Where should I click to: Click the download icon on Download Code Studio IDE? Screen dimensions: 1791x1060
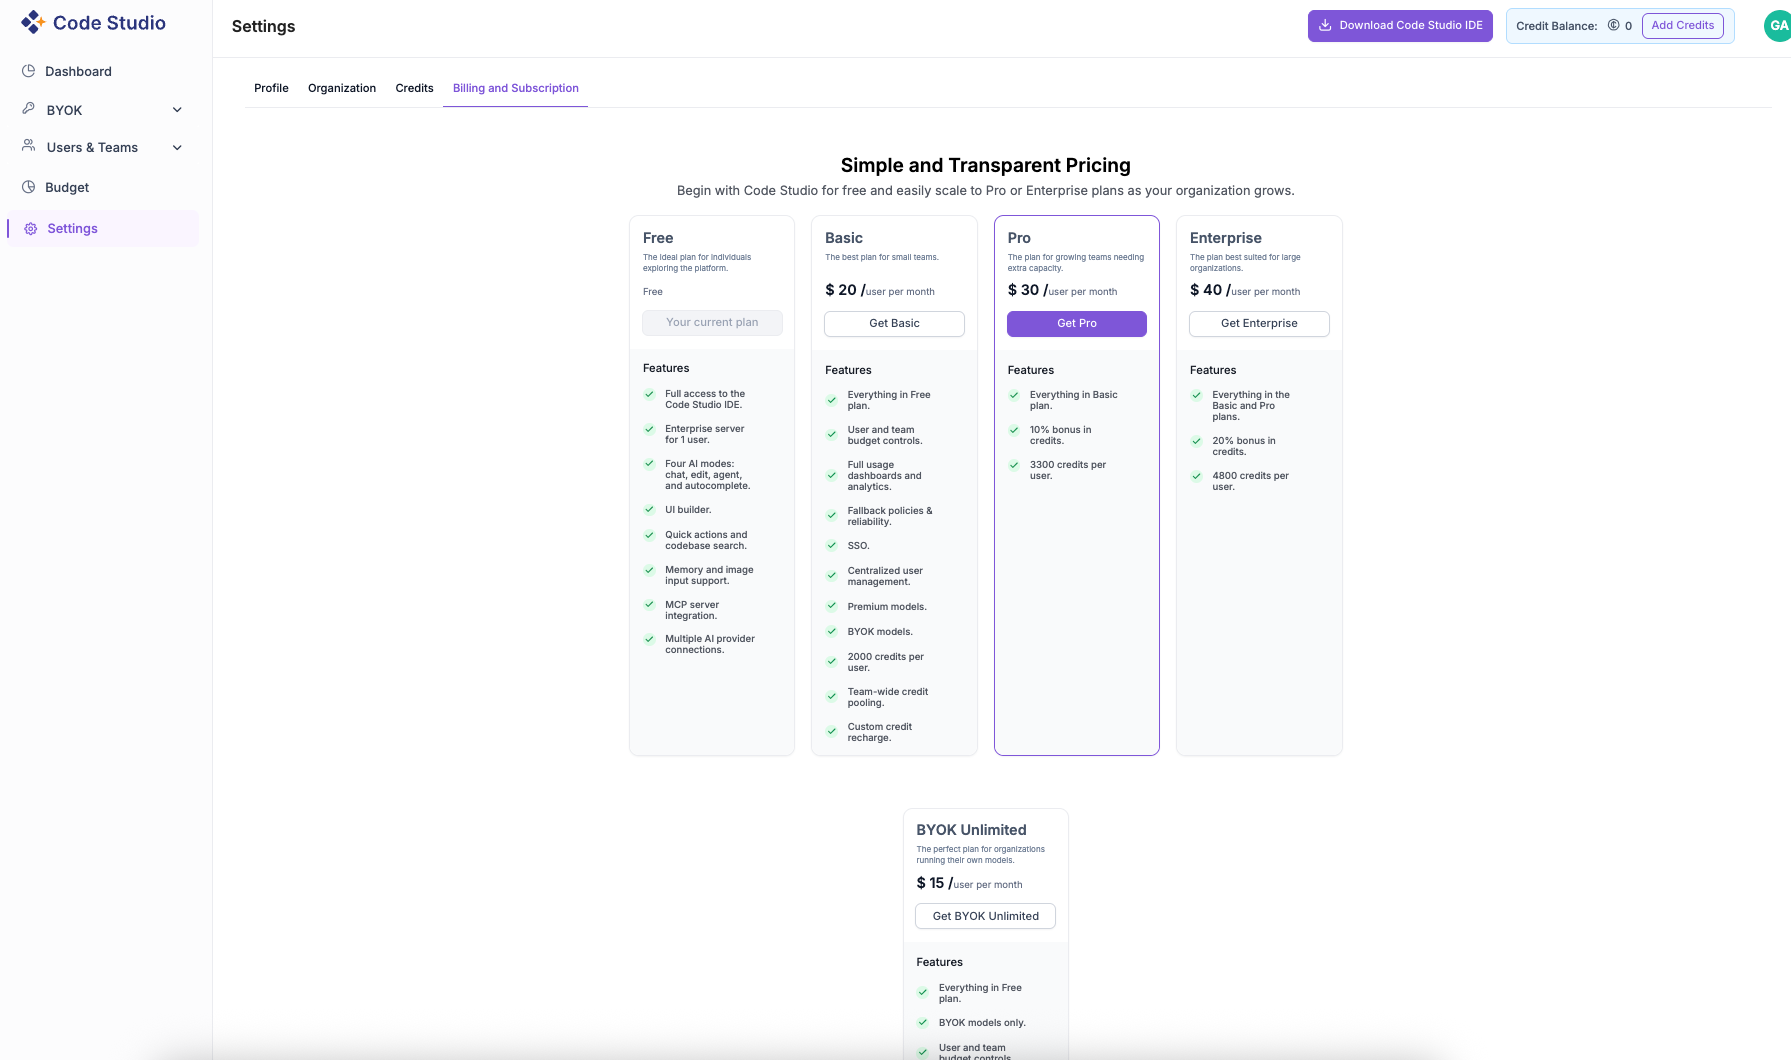point(1324,25)
